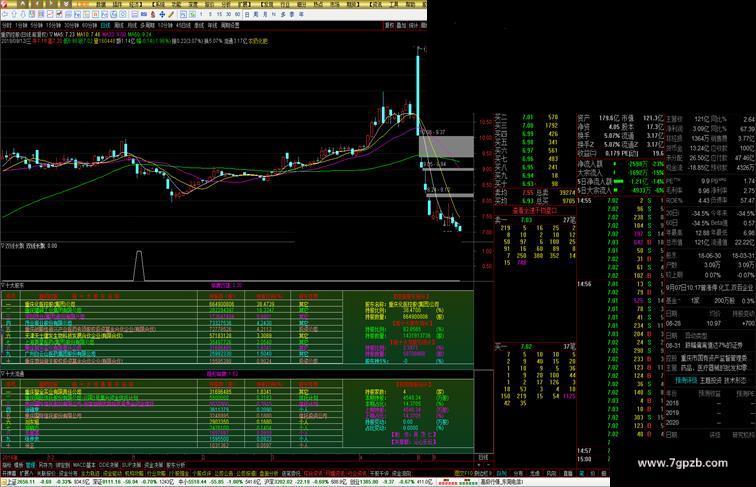Switch to the 5分钟 period tab
This screenshot has width=756, height=487.
(36, 25)
